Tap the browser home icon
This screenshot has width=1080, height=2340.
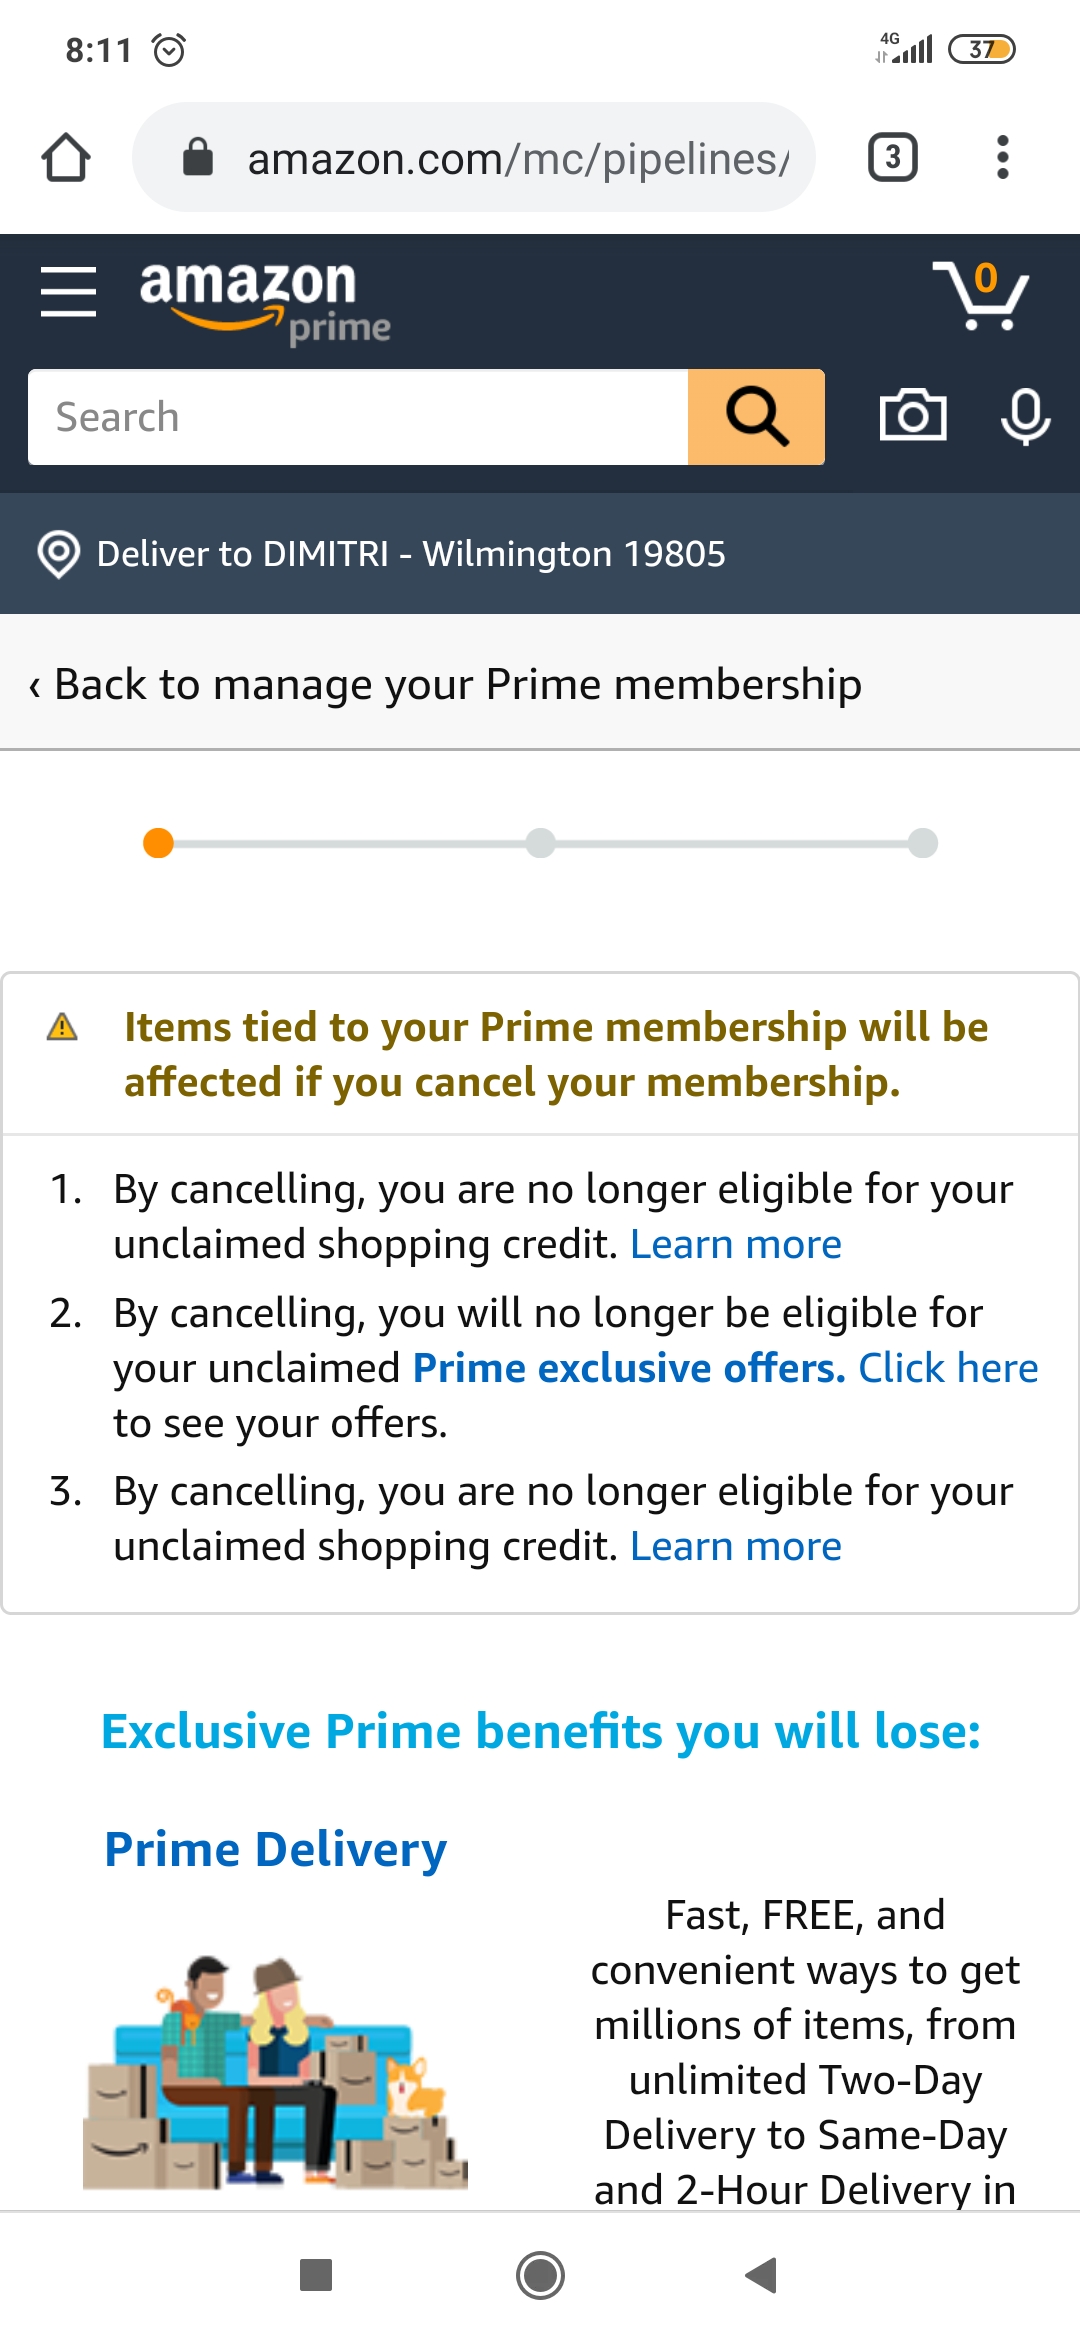coord(66,158)
